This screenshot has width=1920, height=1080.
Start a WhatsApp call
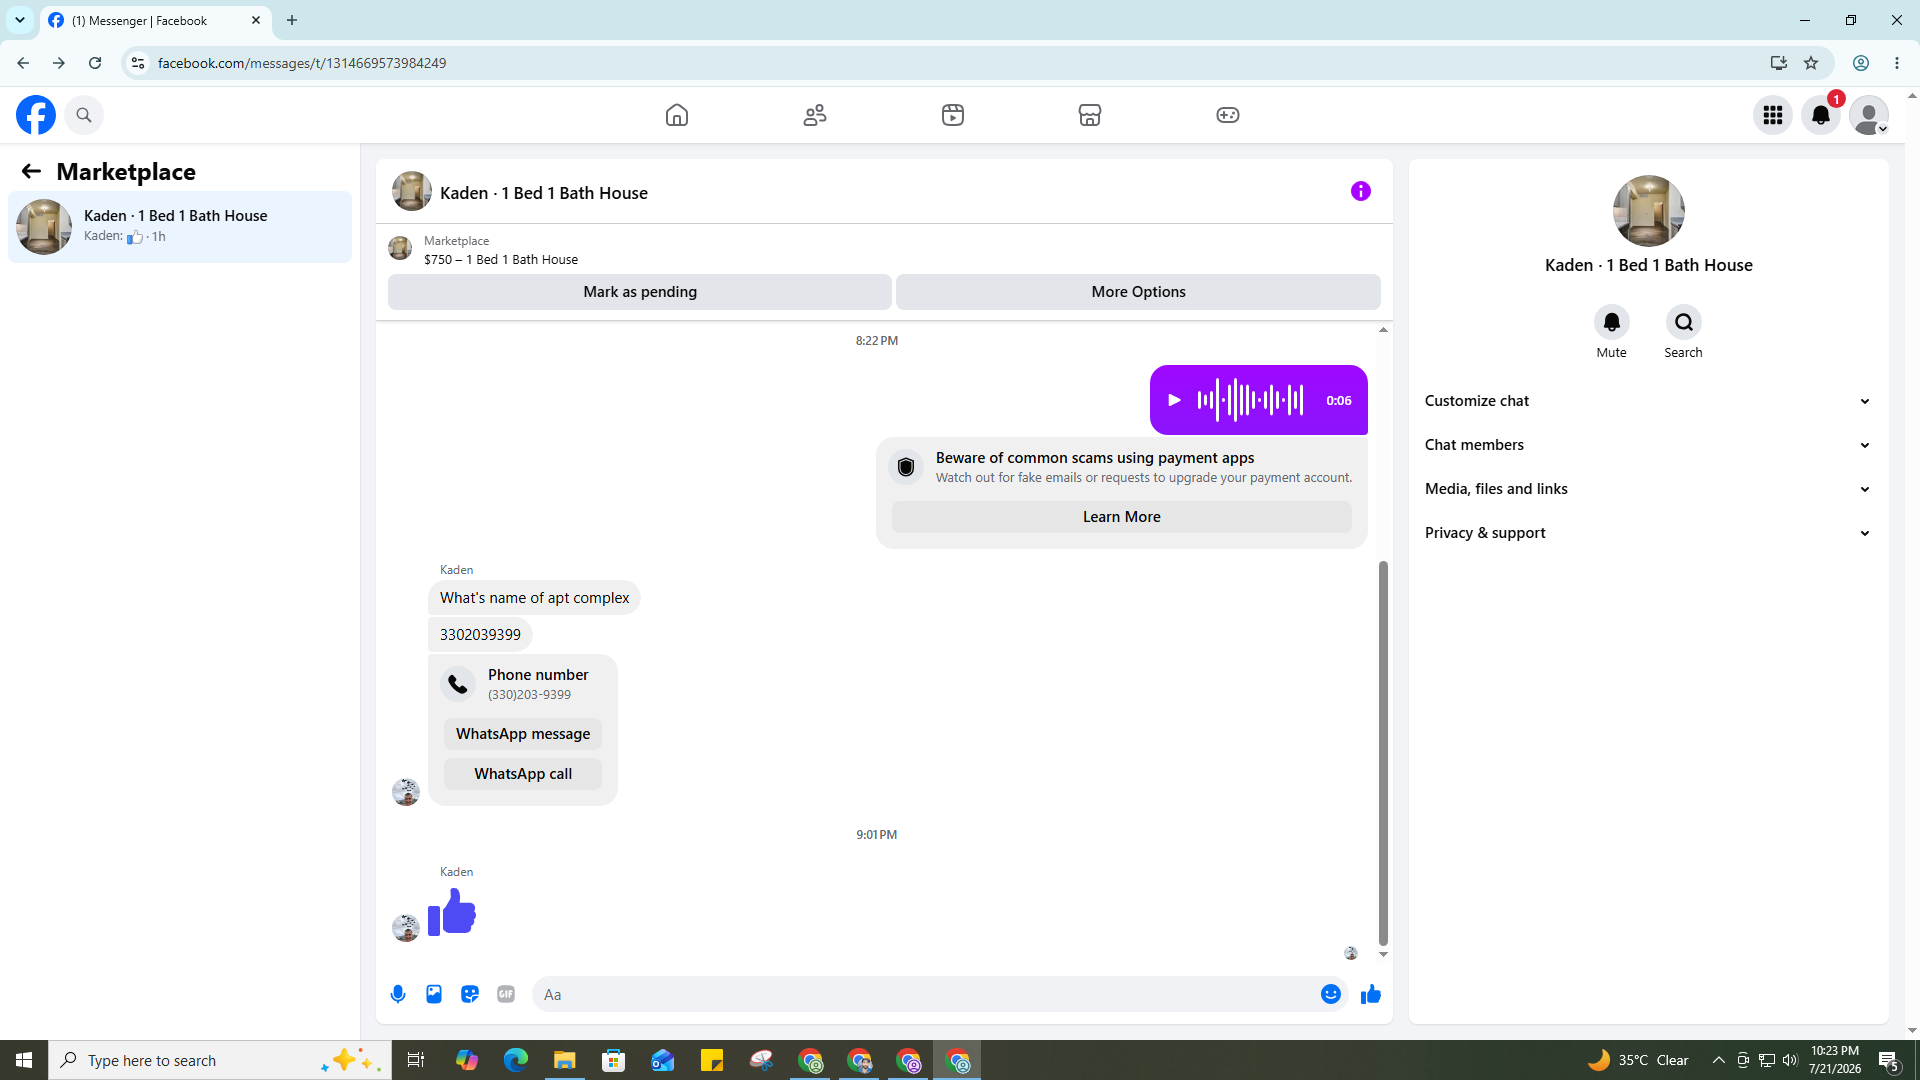523,774
